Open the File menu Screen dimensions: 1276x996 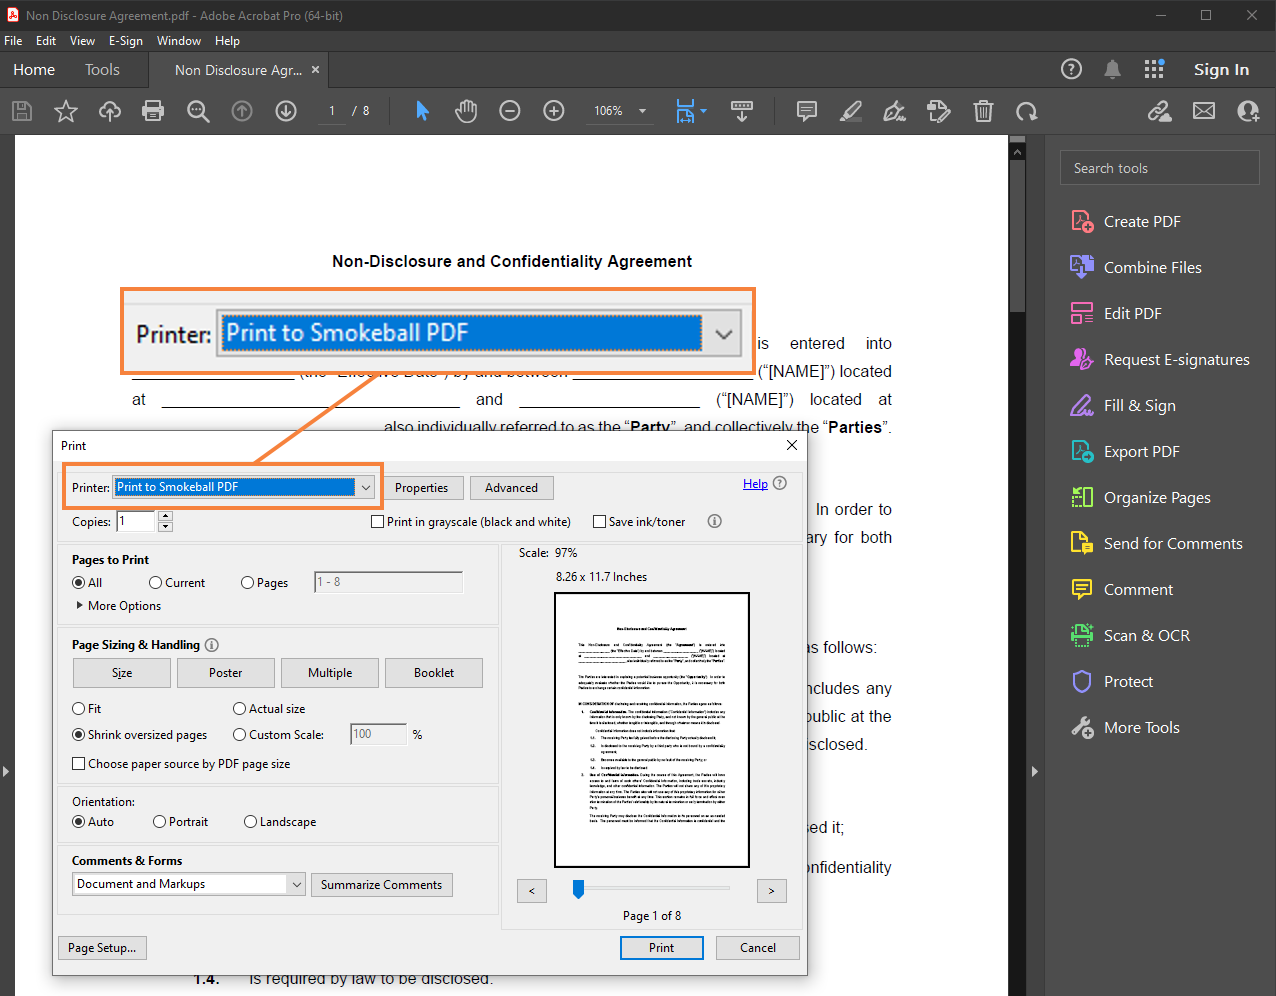click(13, 41)
